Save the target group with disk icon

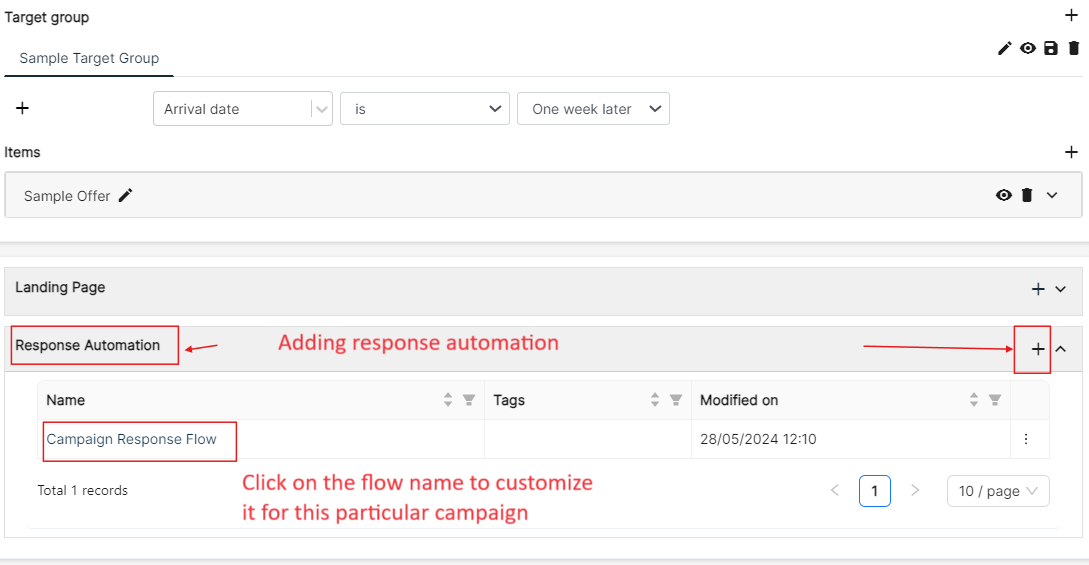pyautogui.click(x=1051, y=48)
